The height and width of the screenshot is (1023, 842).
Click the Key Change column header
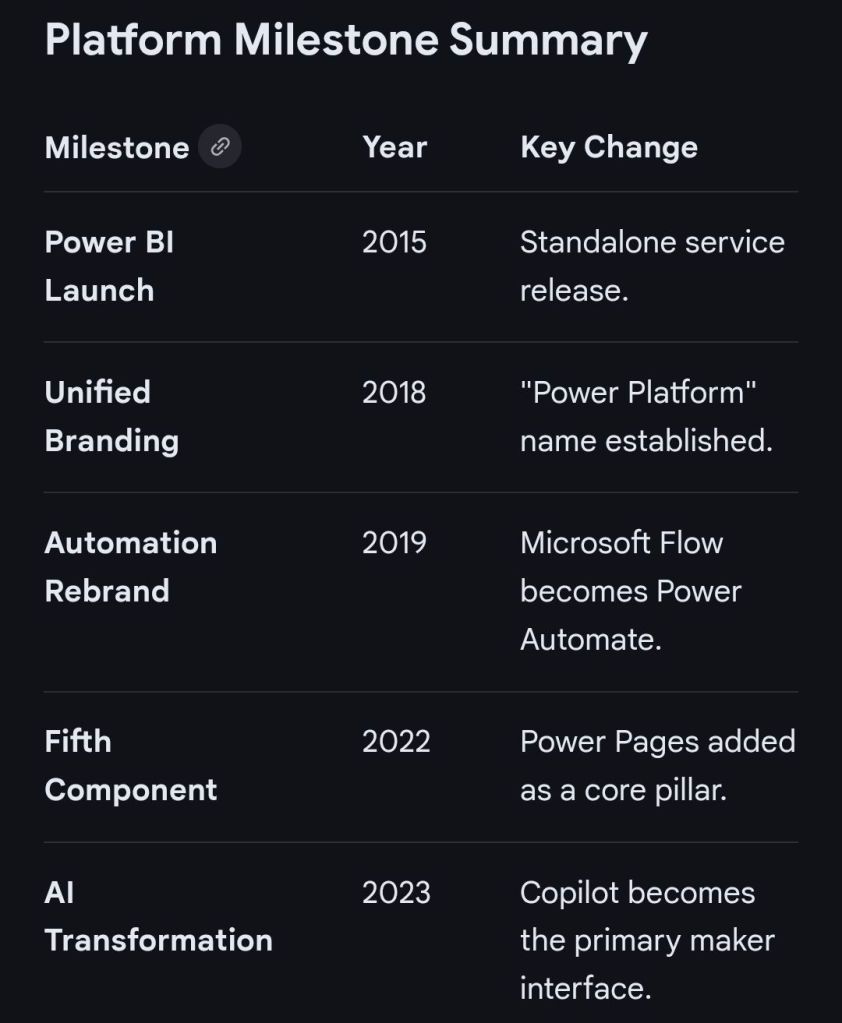click(x=608, y=147)
